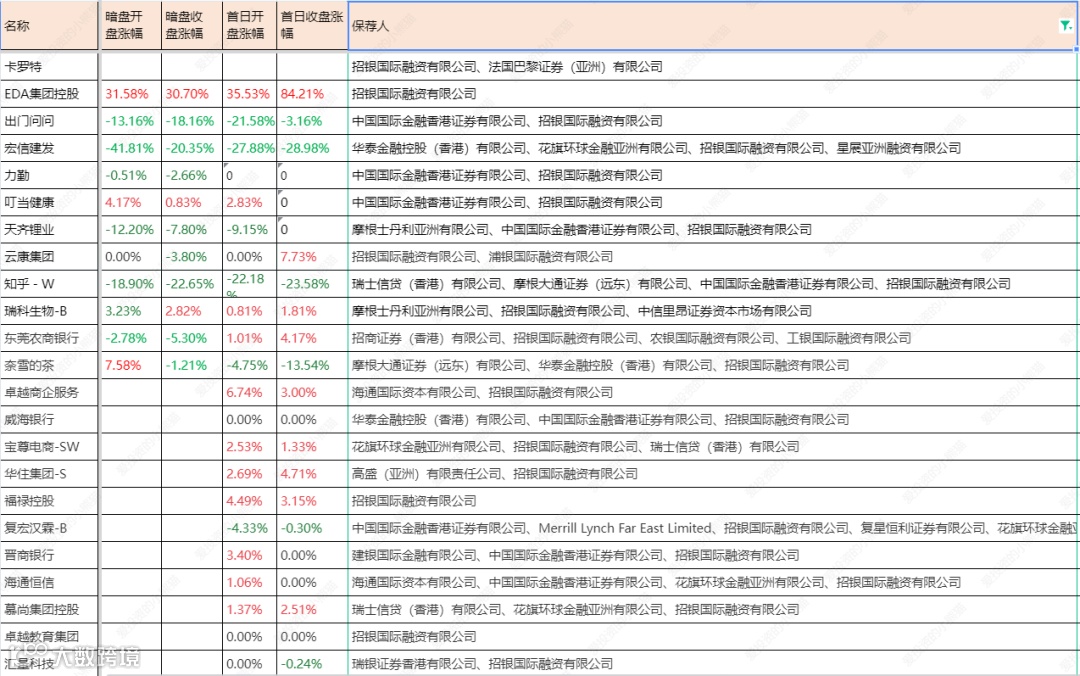
Task: Click the -12.20% cell for 天齐锂业
Action: tap(131, 229)
